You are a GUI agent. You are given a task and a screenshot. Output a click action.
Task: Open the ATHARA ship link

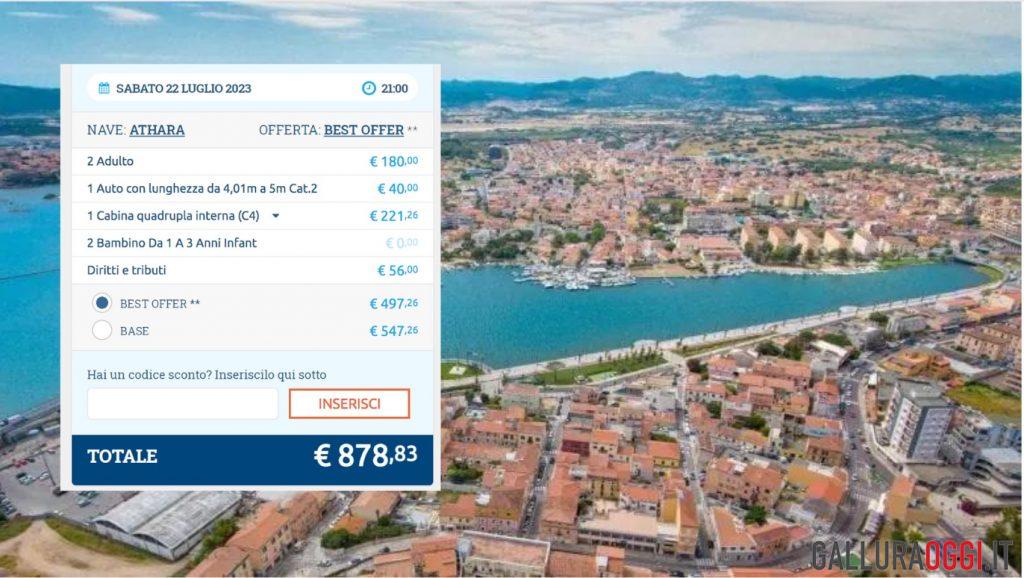[157, 130]
